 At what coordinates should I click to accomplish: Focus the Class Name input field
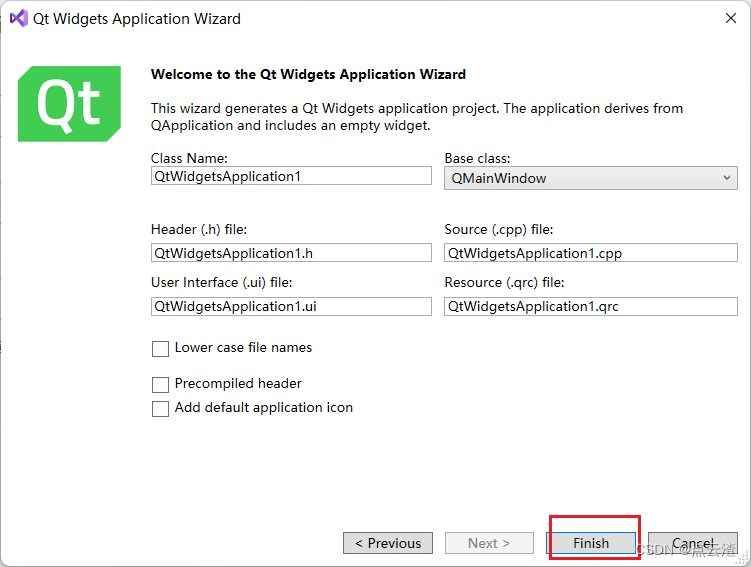coord(291,176)
